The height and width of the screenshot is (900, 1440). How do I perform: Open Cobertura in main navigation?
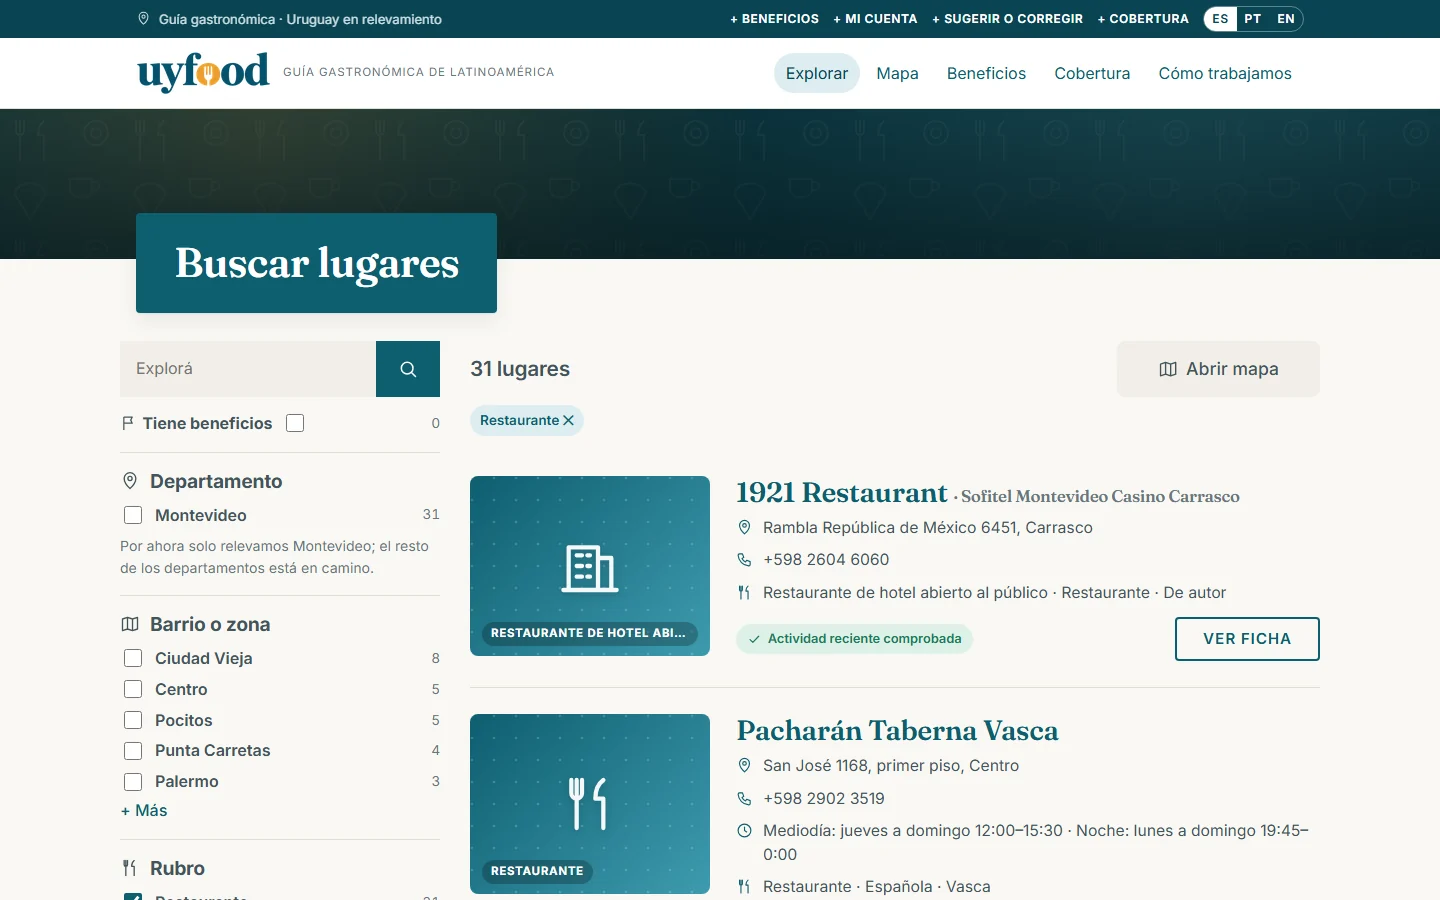coord(1092,73)
